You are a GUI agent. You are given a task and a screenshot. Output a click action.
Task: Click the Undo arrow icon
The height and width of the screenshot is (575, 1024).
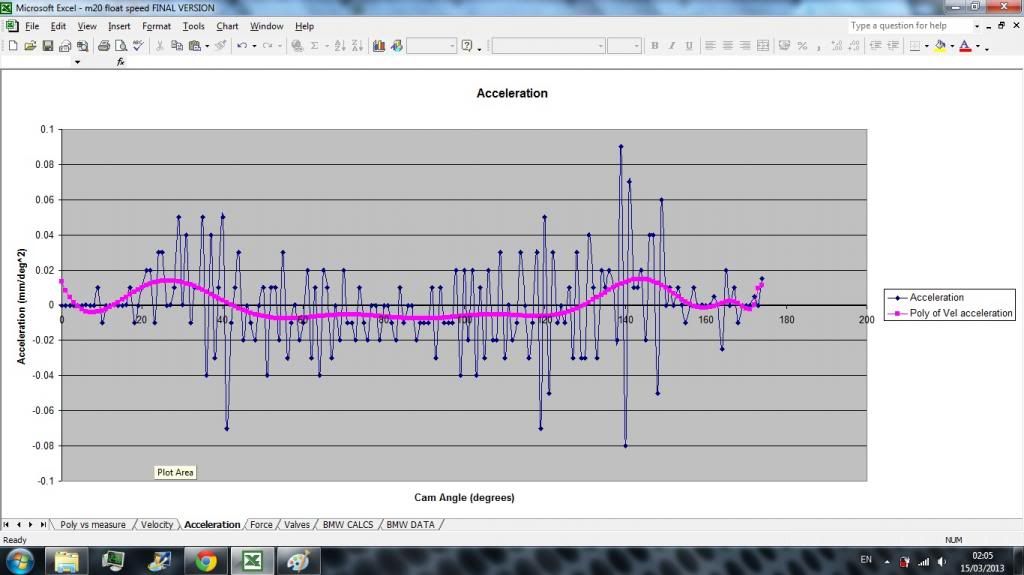pos(242,46)
